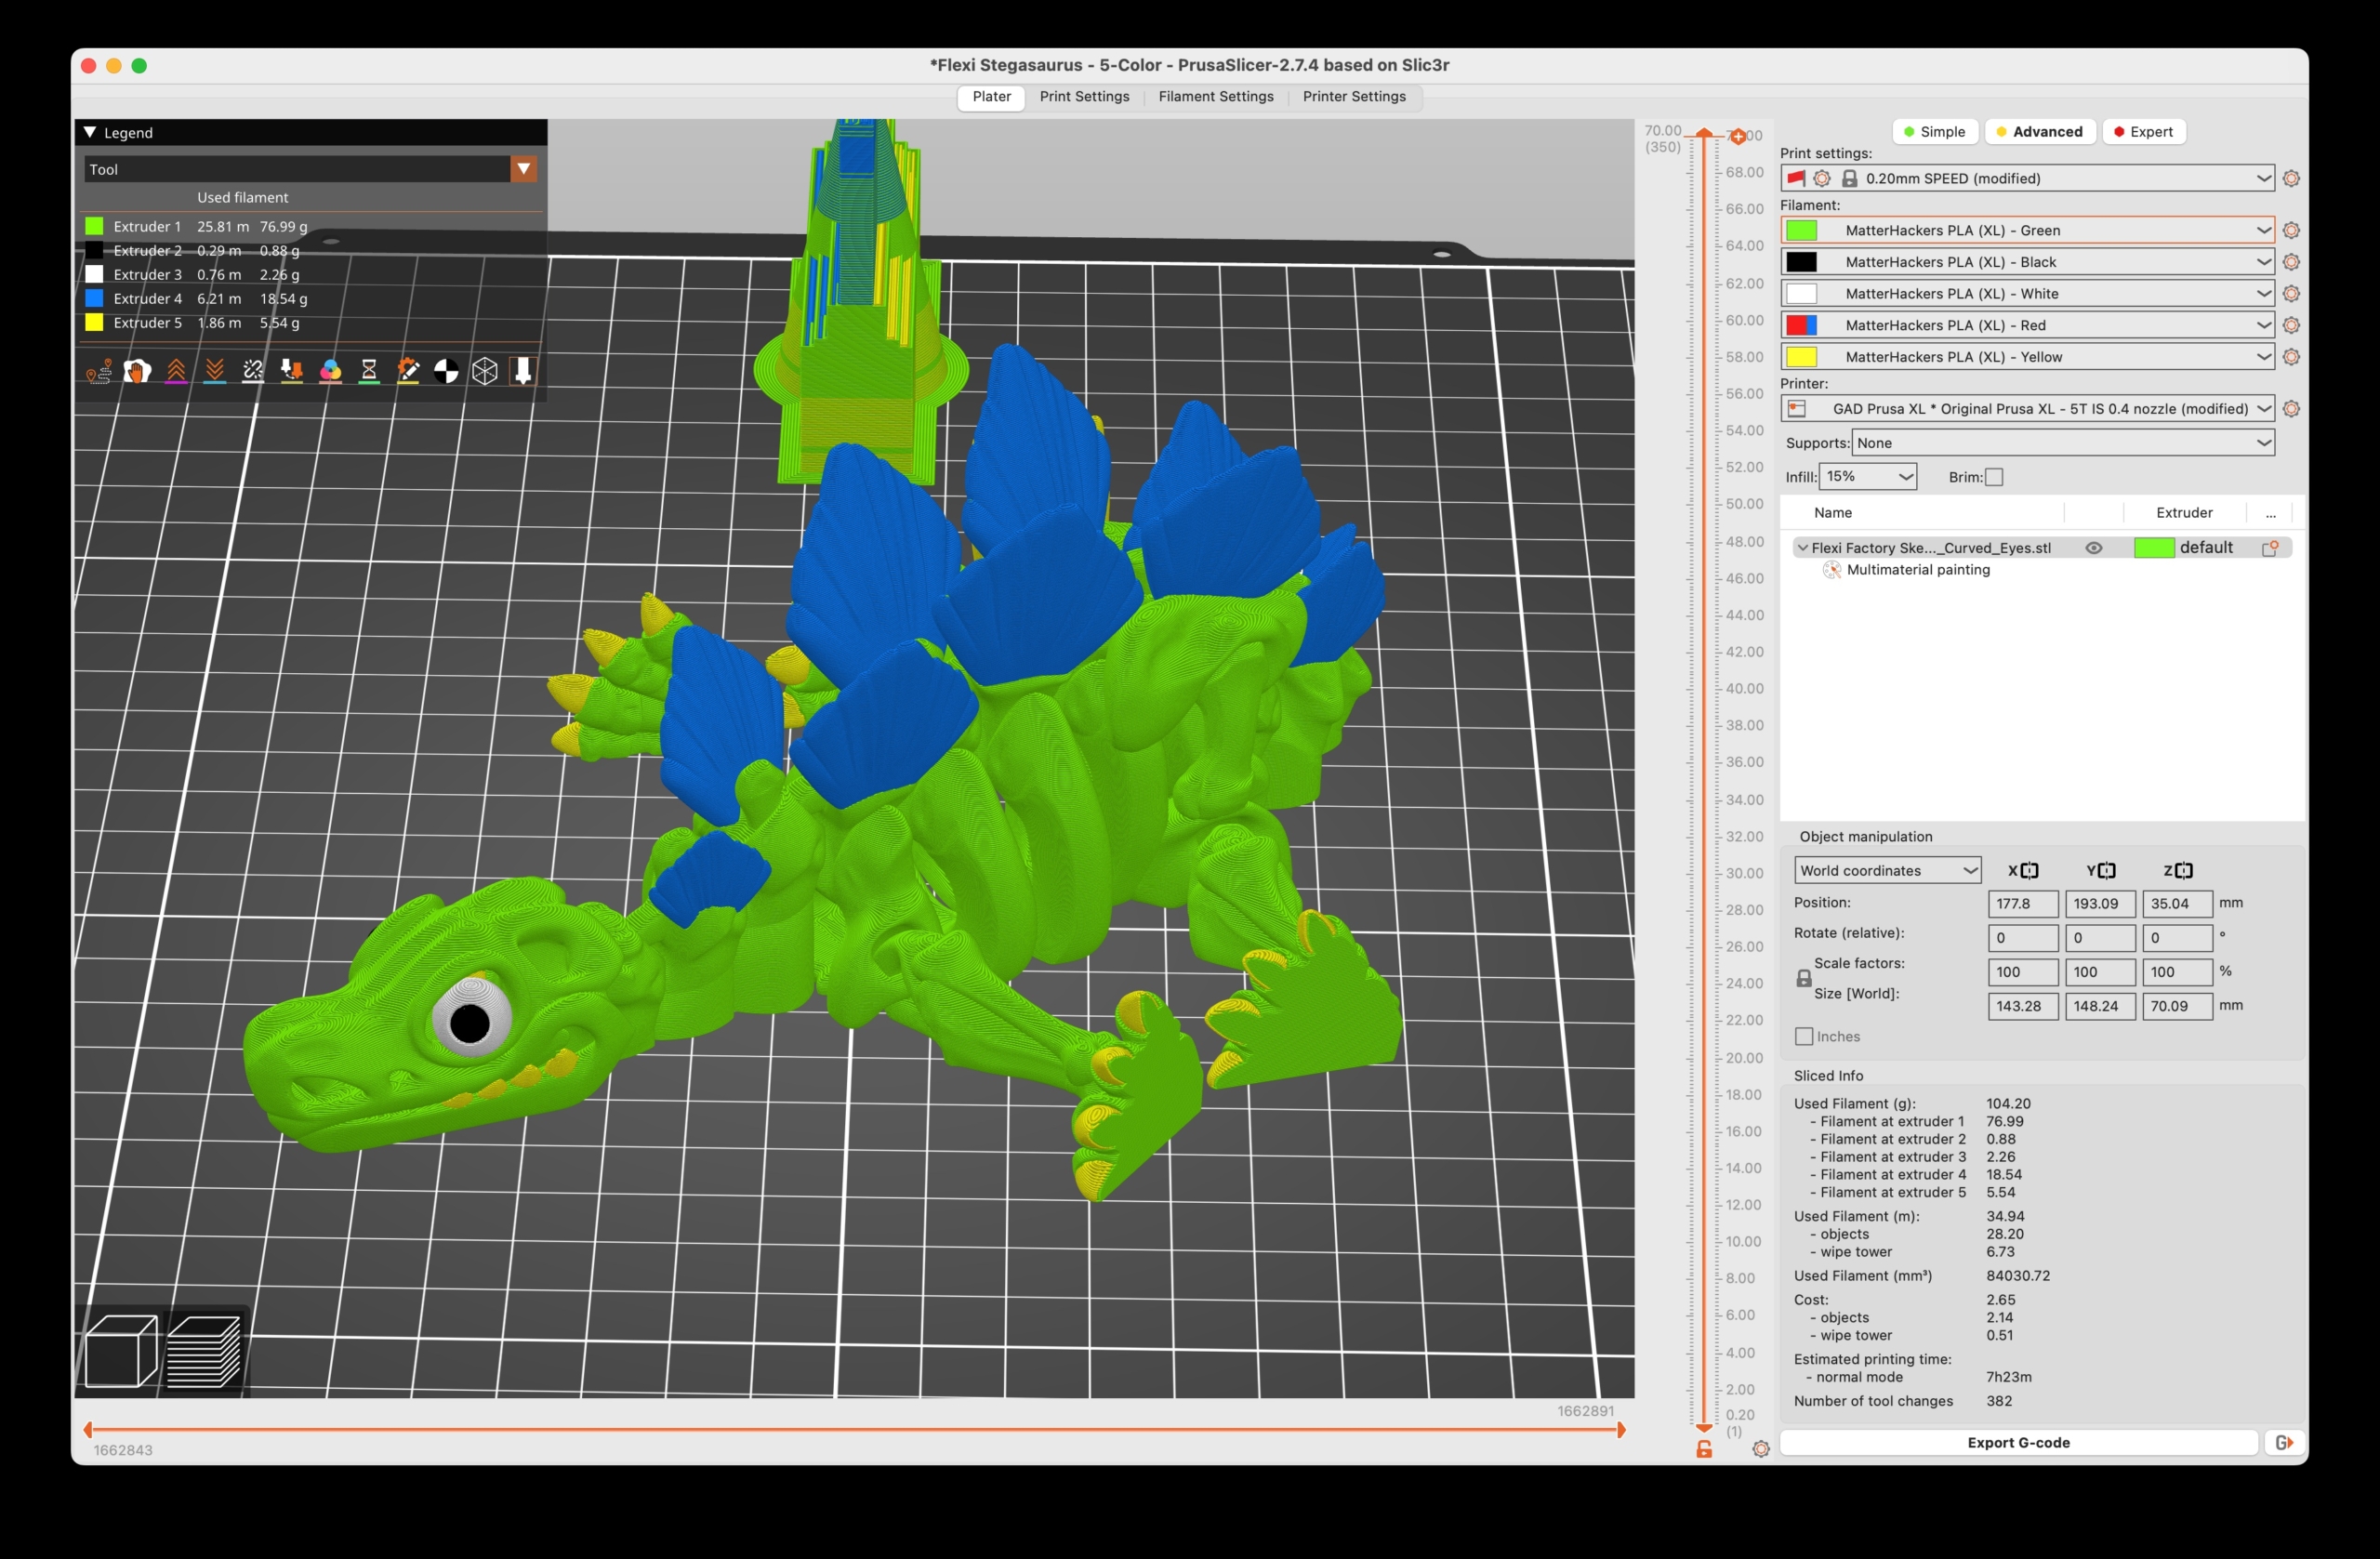Image resolution: width=2380 pixels, height=1559 pixels.
Task: Toggle tool changes visibility (two arrows icon)
Action: pyautogui.click(x=291, y=372)
